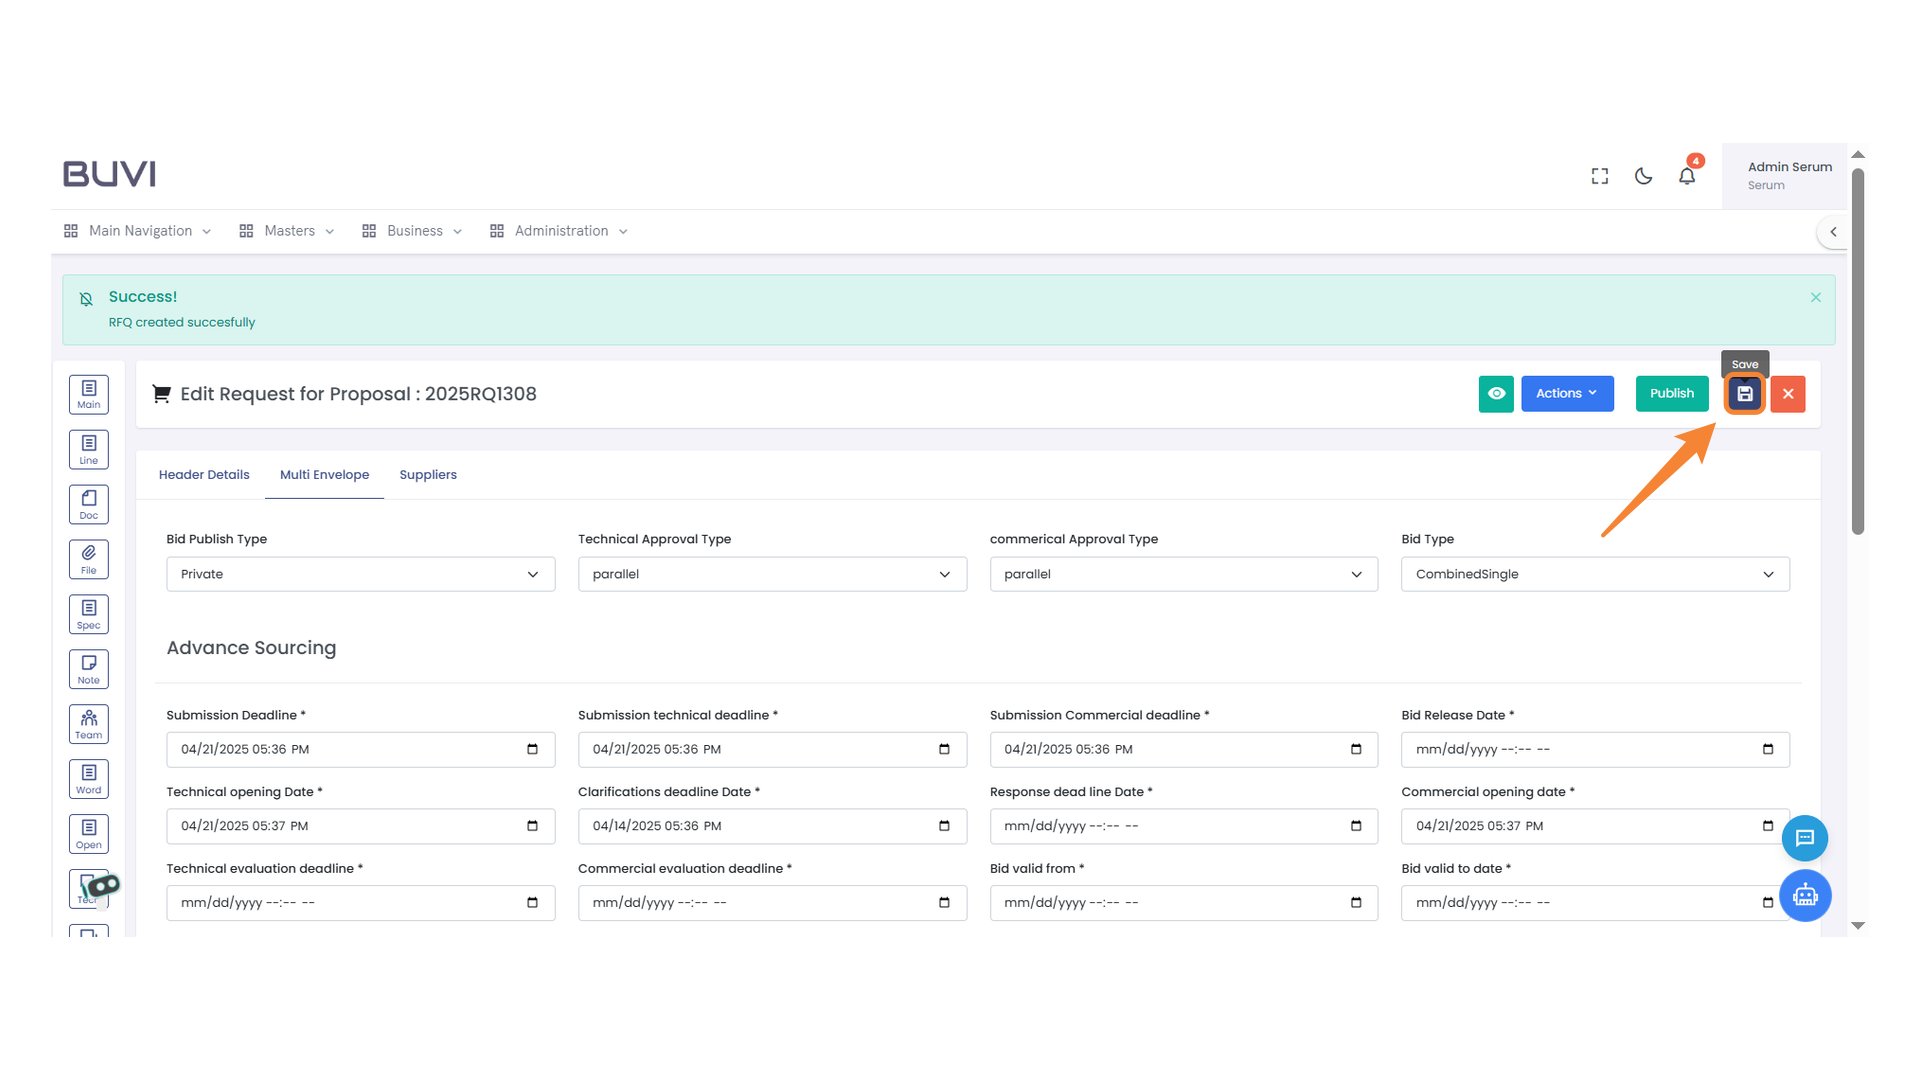Open the Spec sidebar icon
1920x1080 pixels.
pos(89,614)
